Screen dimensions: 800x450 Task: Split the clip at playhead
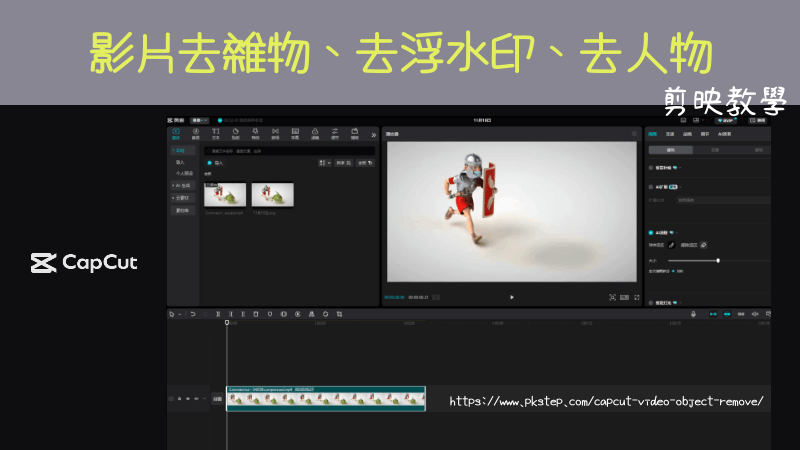(x=218, y=314)
